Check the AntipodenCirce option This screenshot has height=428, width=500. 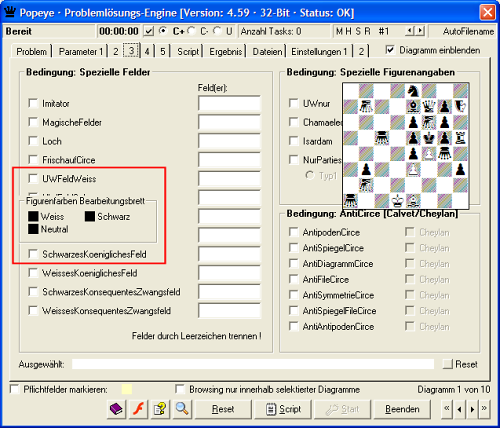293,232
